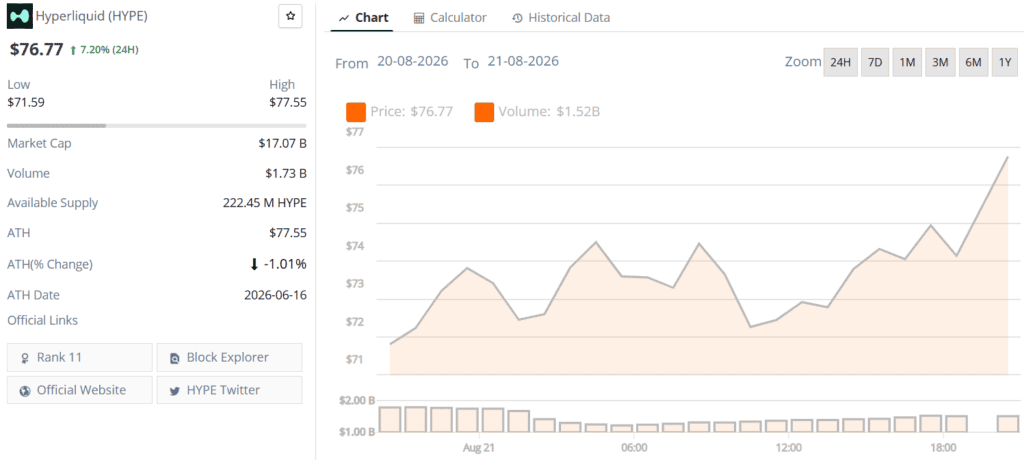1024x460 pixels.
Task: Click the $1.00 B volume axis label
Action: [357, 432]
